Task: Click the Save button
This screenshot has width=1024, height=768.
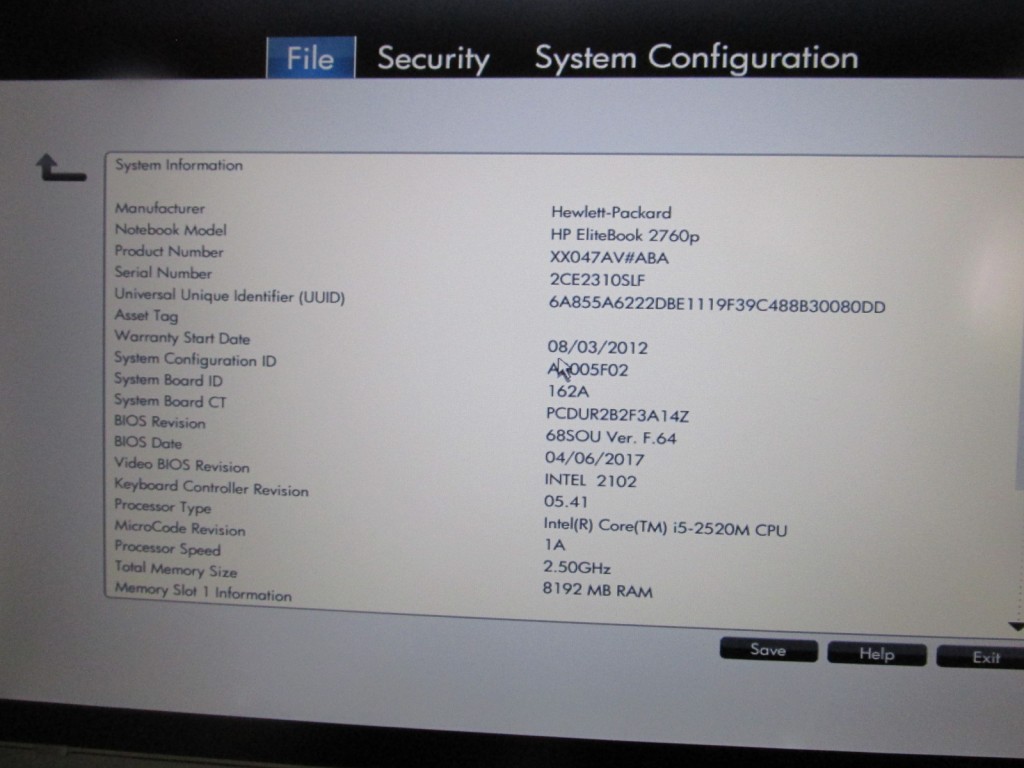Action: coord(768,650)
